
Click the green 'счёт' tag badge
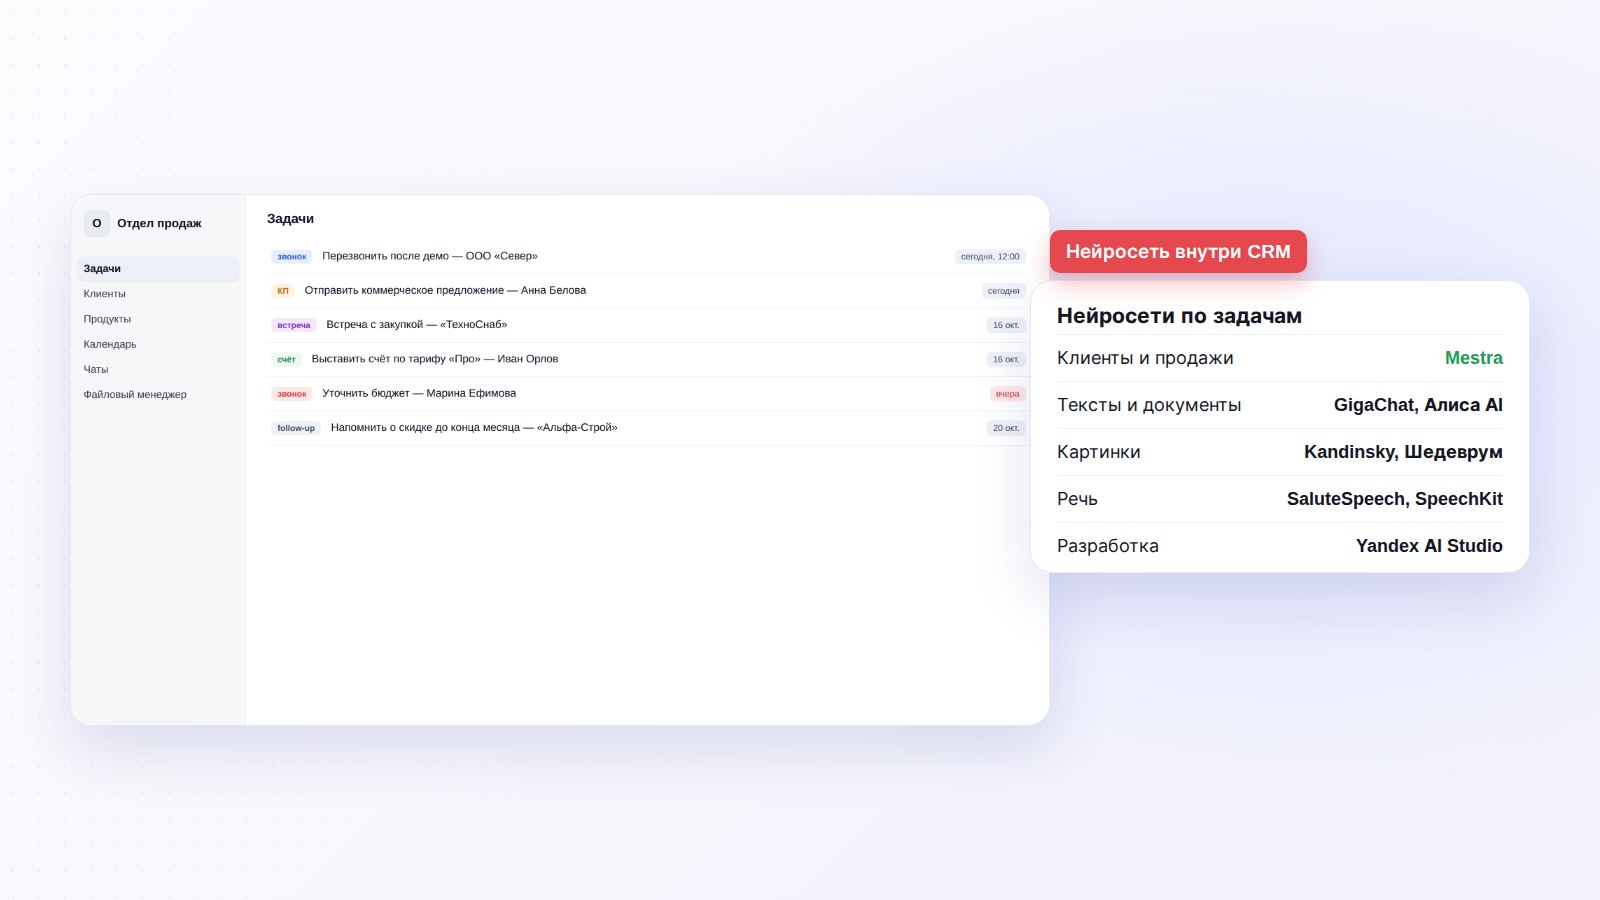point(286,359)
